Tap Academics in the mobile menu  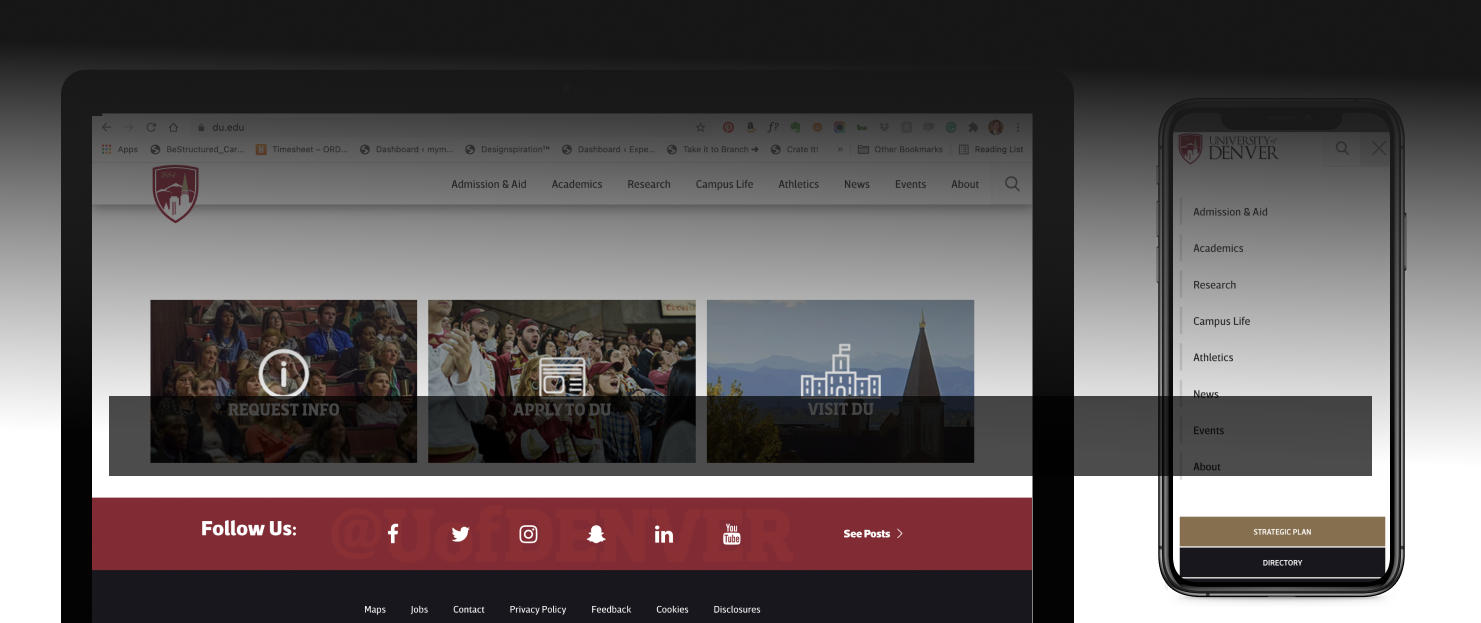[1218, 248]
